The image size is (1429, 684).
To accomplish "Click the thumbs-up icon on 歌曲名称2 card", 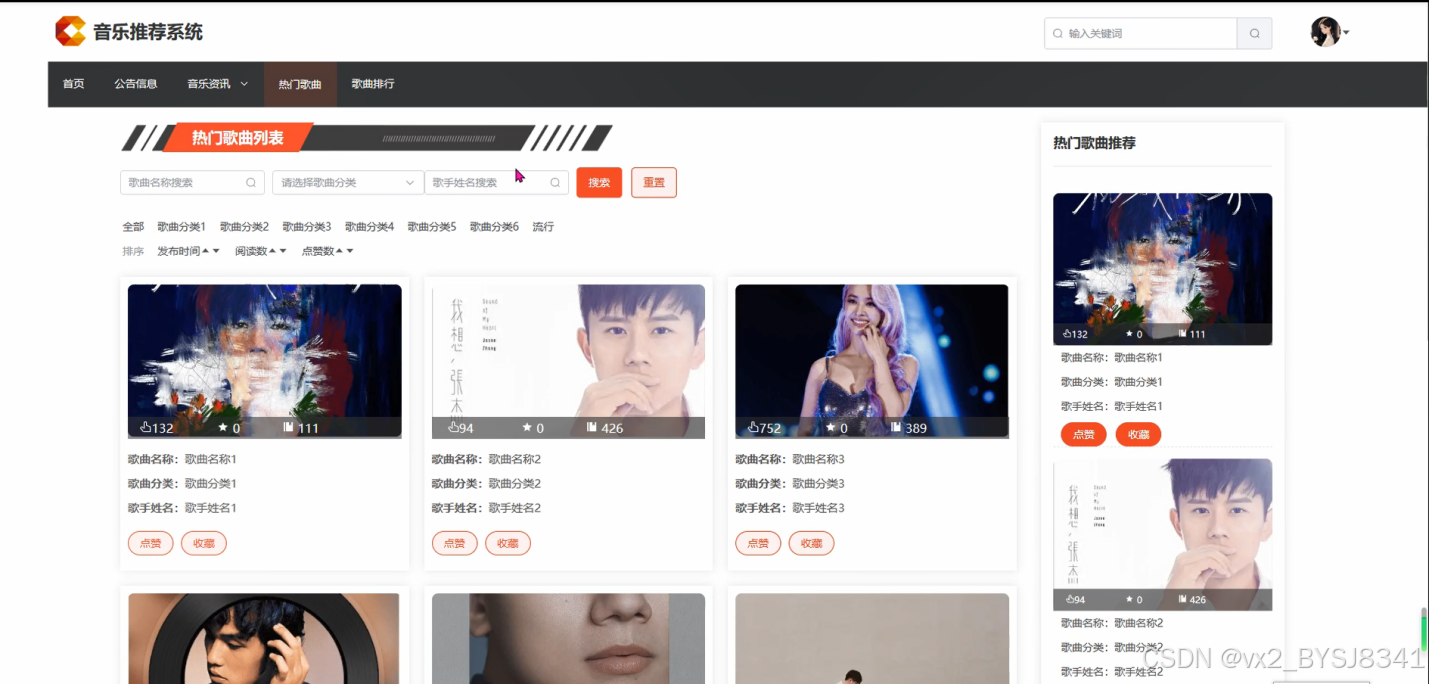I will [x=453, y=427].
